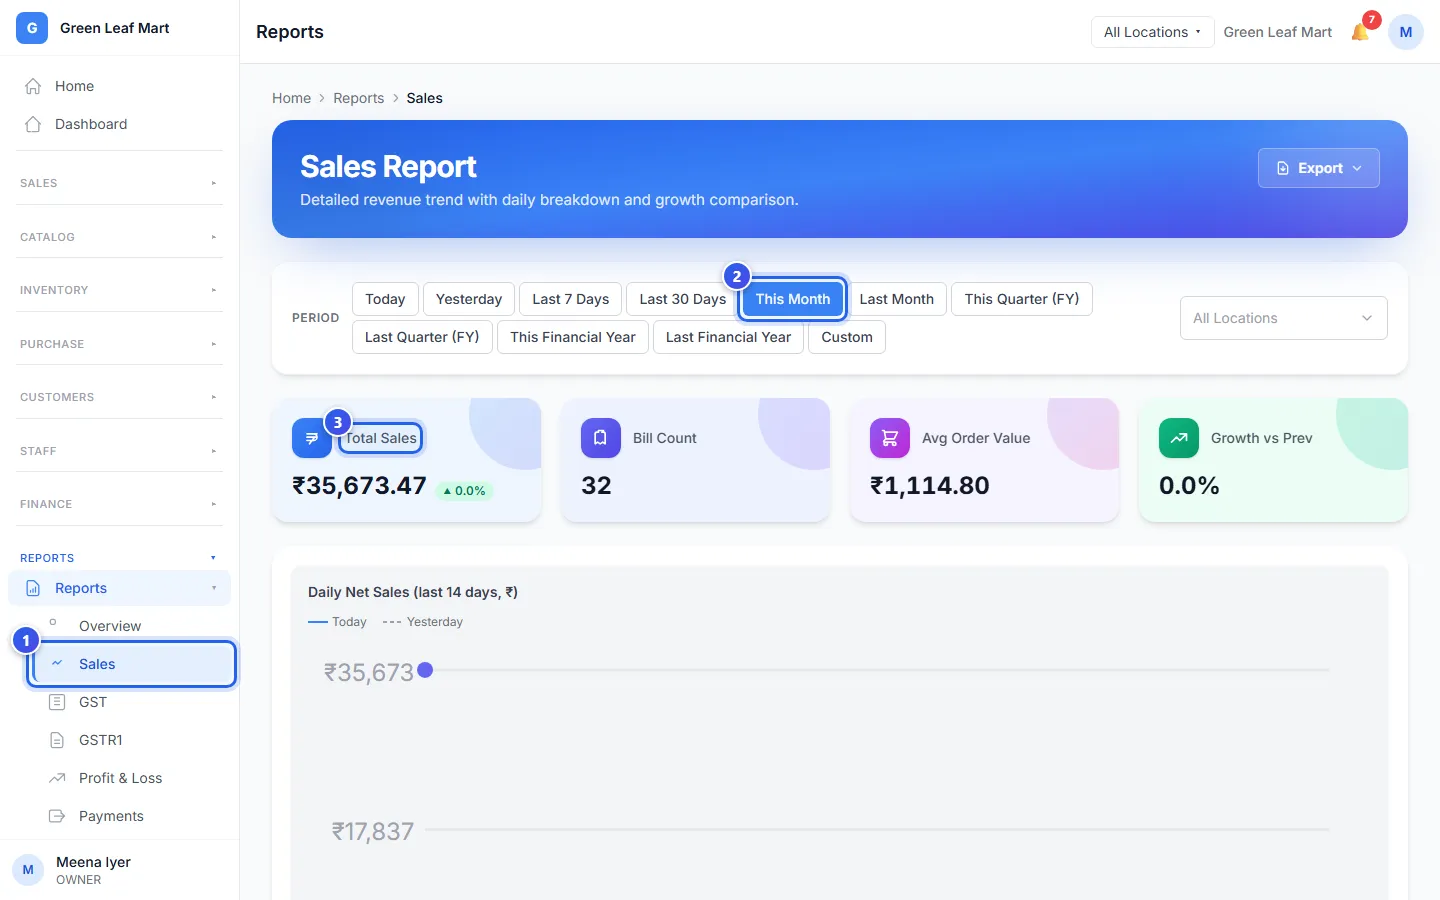
Task: Open the Payments report
Action: pos(131,816)
